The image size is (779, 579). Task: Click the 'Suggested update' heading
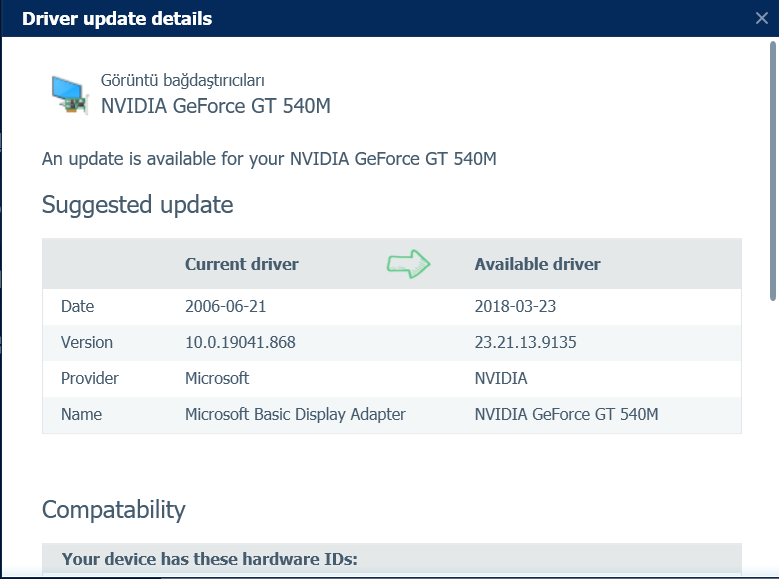point(137,205)
